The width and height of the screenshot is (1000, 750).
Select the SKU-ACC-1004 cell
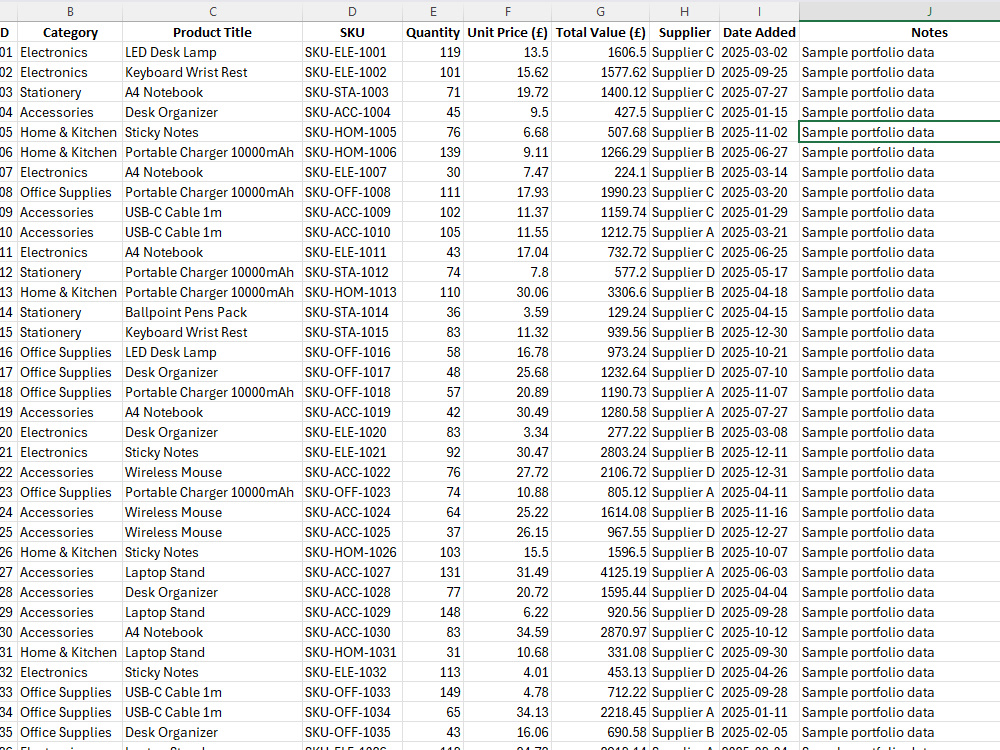tap(352, 112)
